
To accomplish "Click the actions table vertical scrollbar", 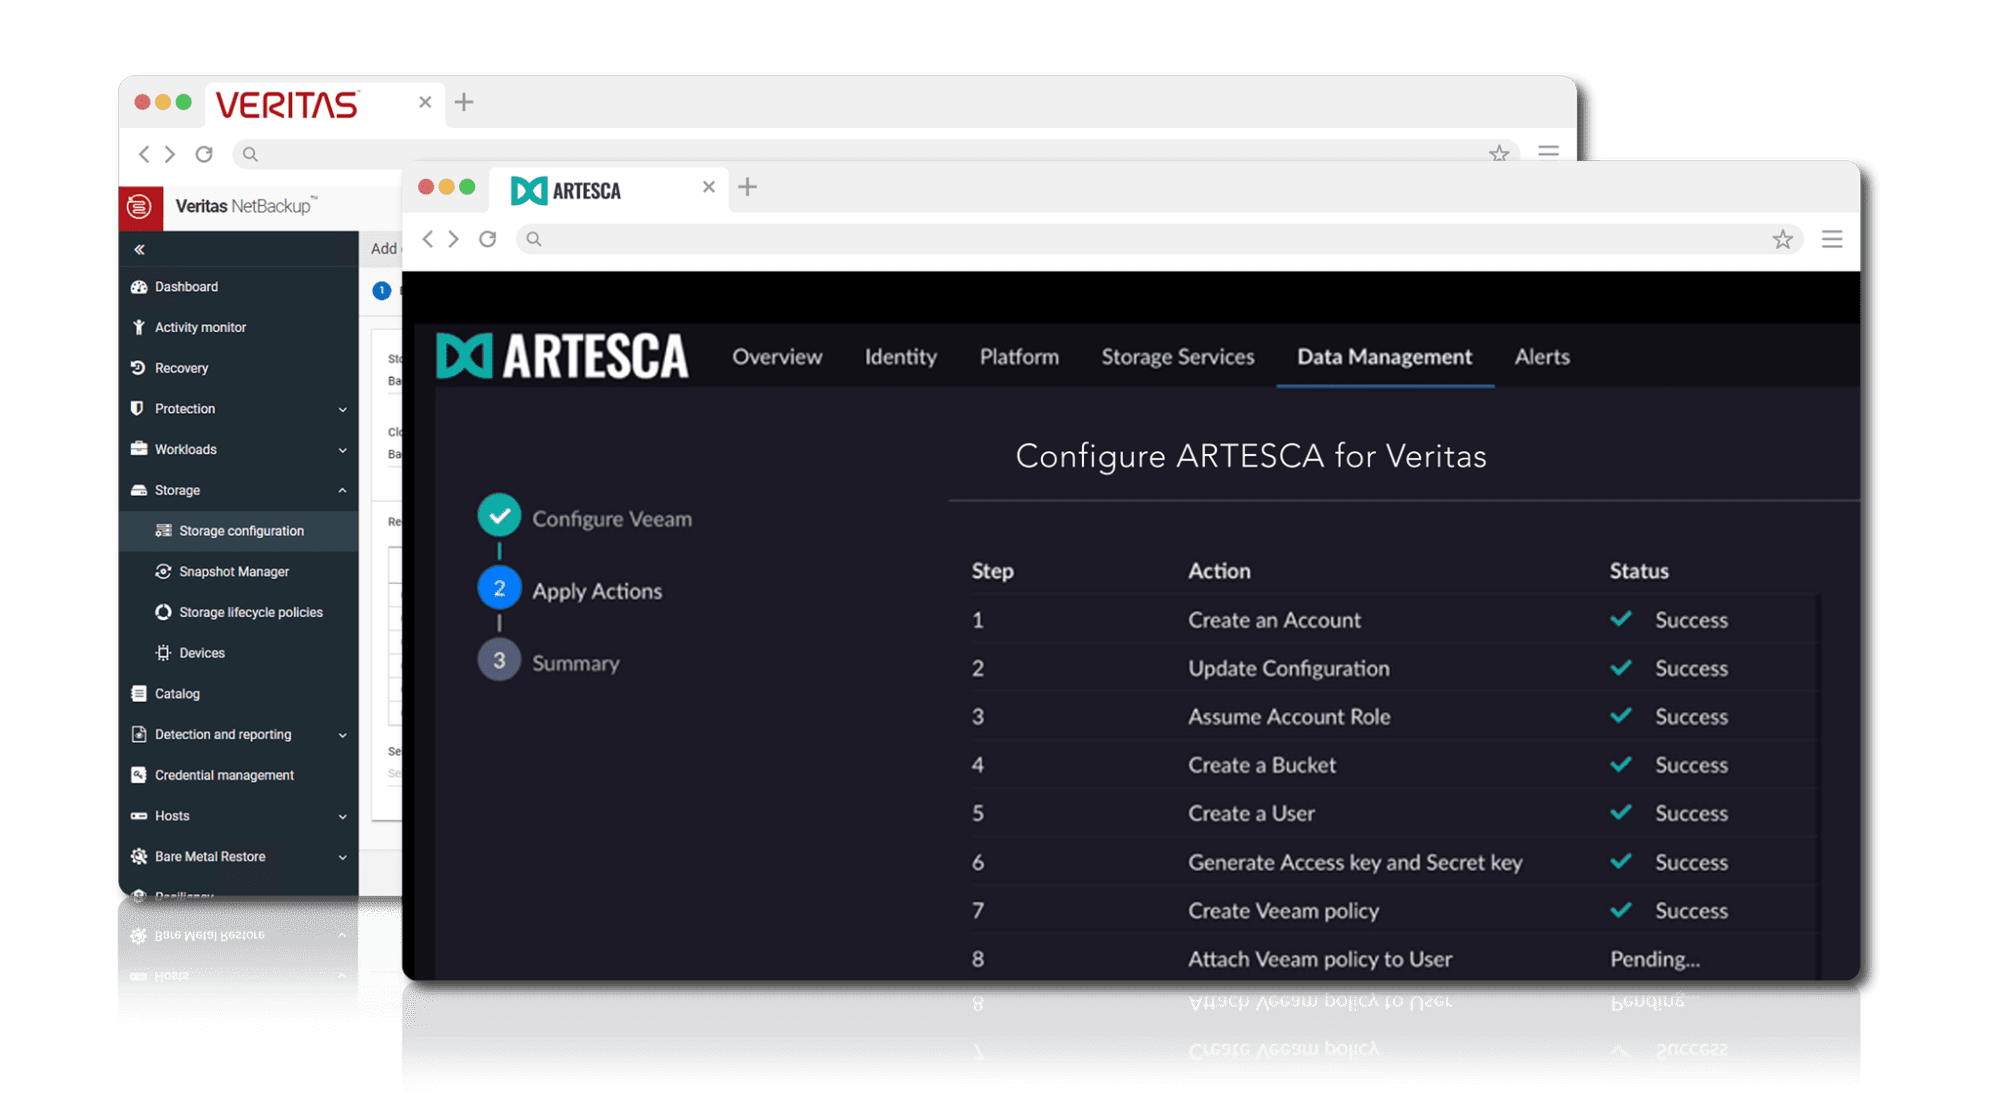I will click(1817, 785).
